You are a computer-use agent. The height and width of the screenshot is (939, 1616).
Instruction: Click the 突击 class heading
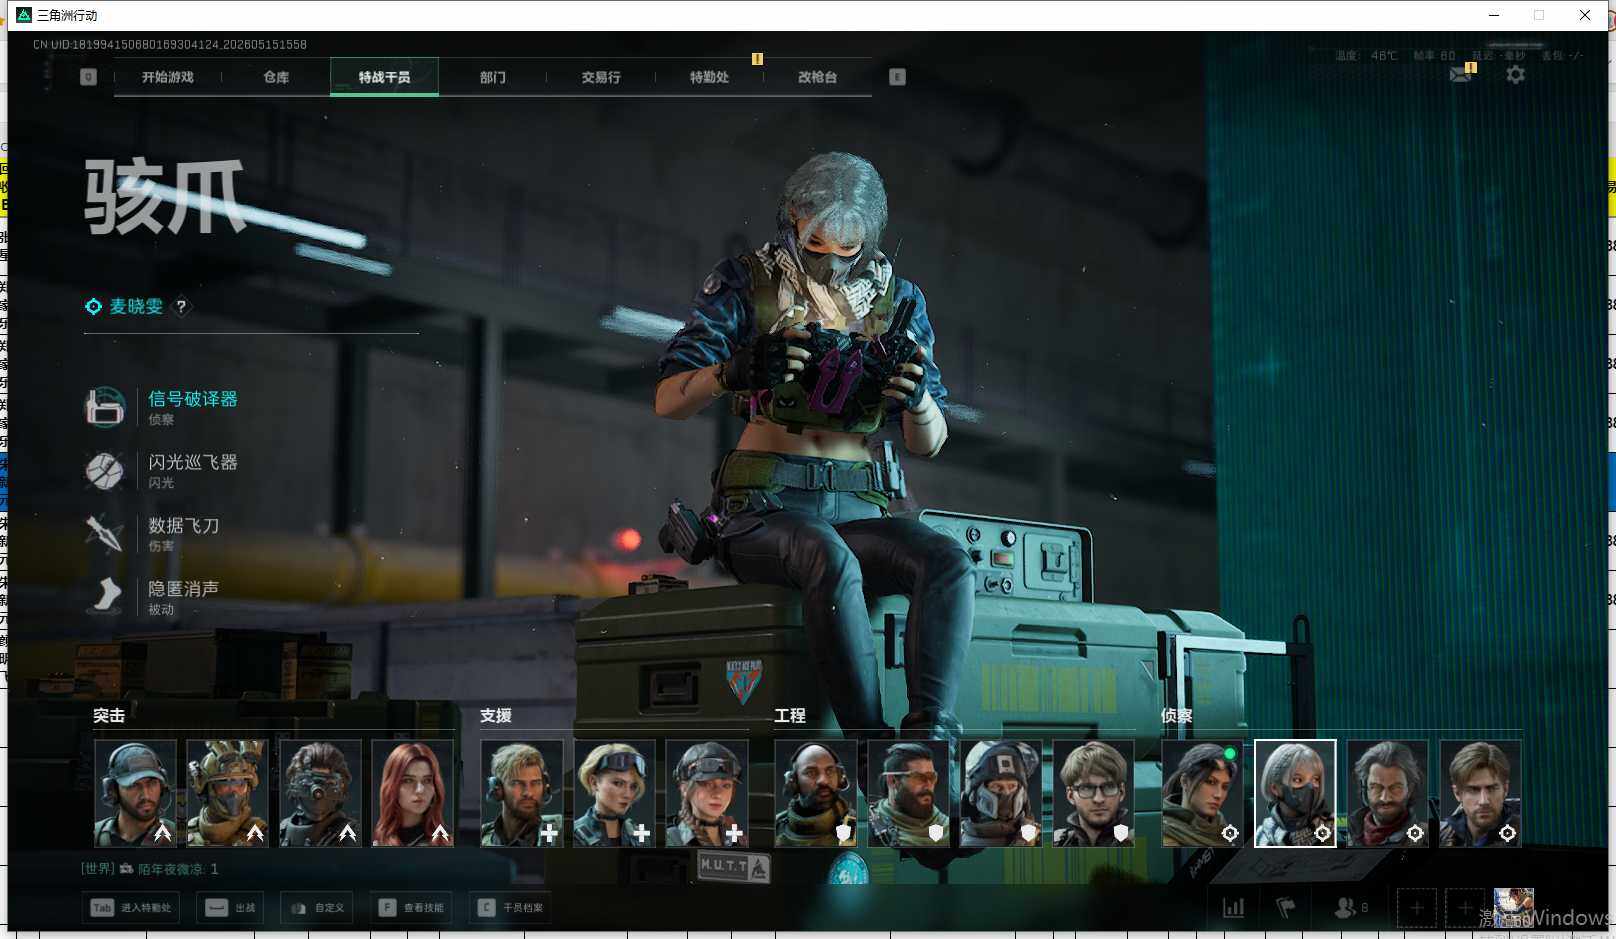click(109, 716)
